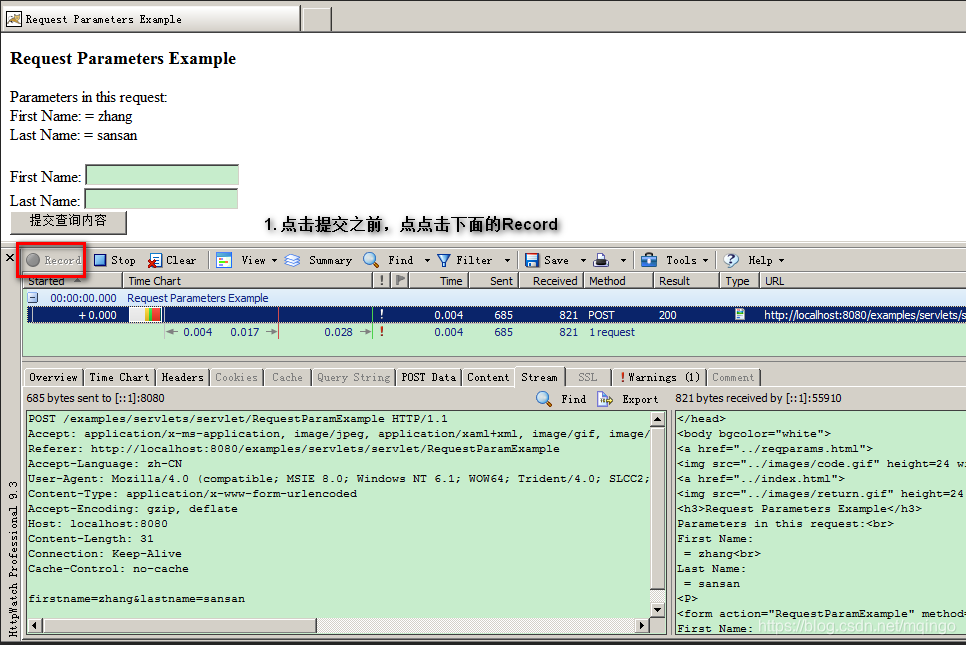The width and height of the screenshot is (966, 645).
Task: Select the Request Parameters Example browser tab
Action: pos(151,19)
